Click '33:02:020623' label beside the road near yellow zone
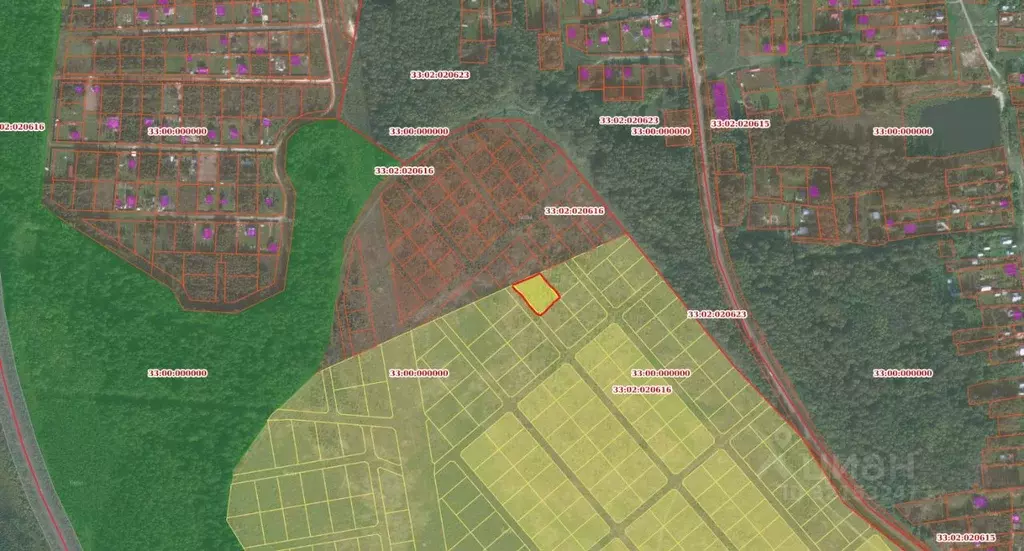This screenshot has height=551, width=1024. tap(716, 314)
